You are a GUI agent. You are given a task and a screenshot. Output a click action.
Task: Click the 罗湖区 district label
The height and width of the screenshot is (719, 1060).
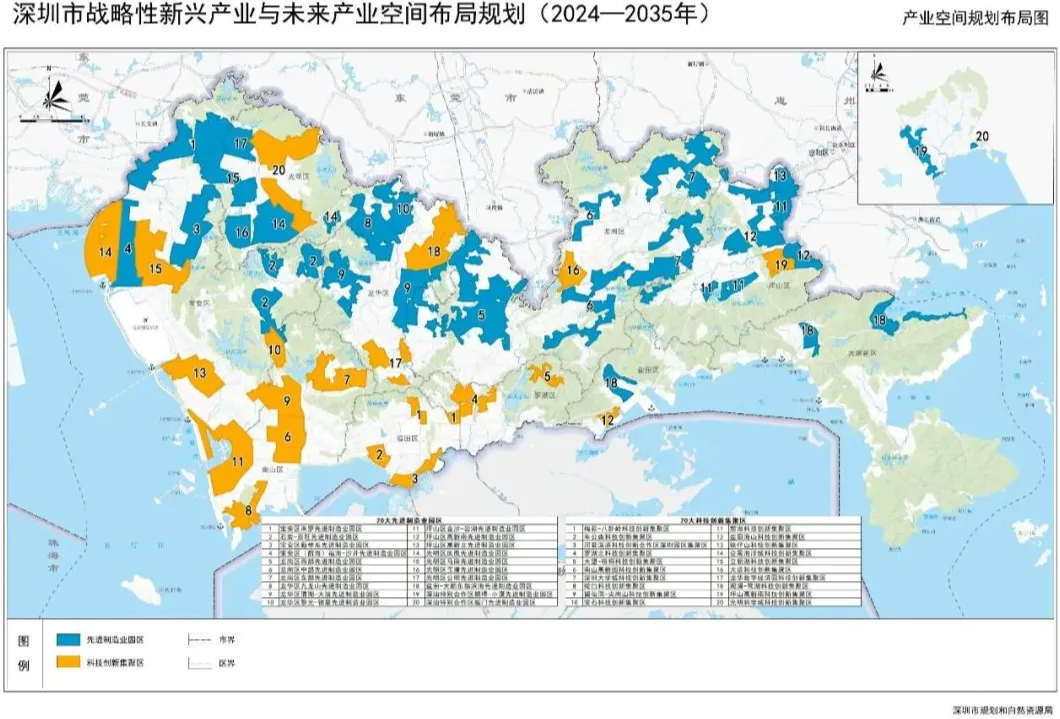point(545,396)
